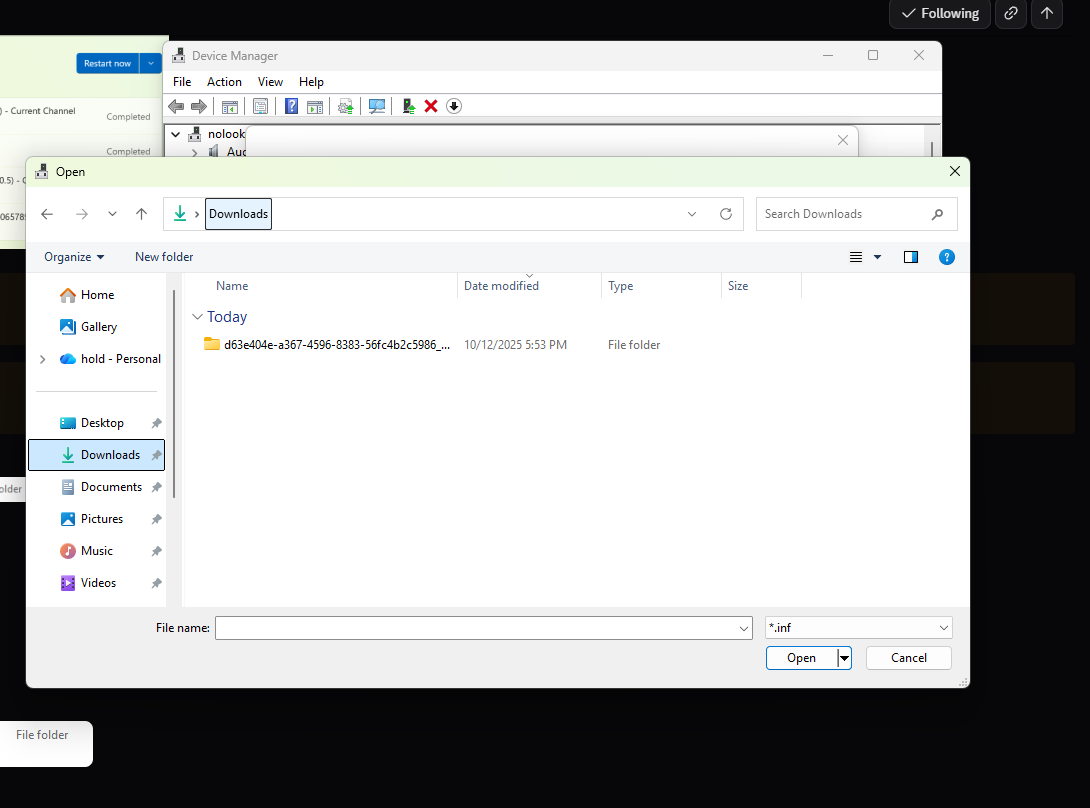Click add/enable device icon in Device Manager toolbar

coord(409,106)
